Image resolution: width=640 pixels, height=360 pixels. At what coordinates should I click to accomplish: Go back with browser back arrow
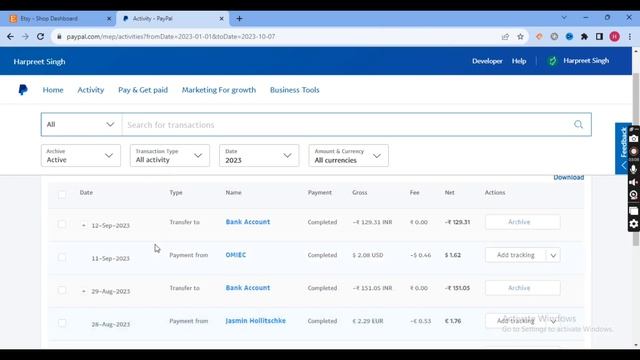click(x=10, y=37)
